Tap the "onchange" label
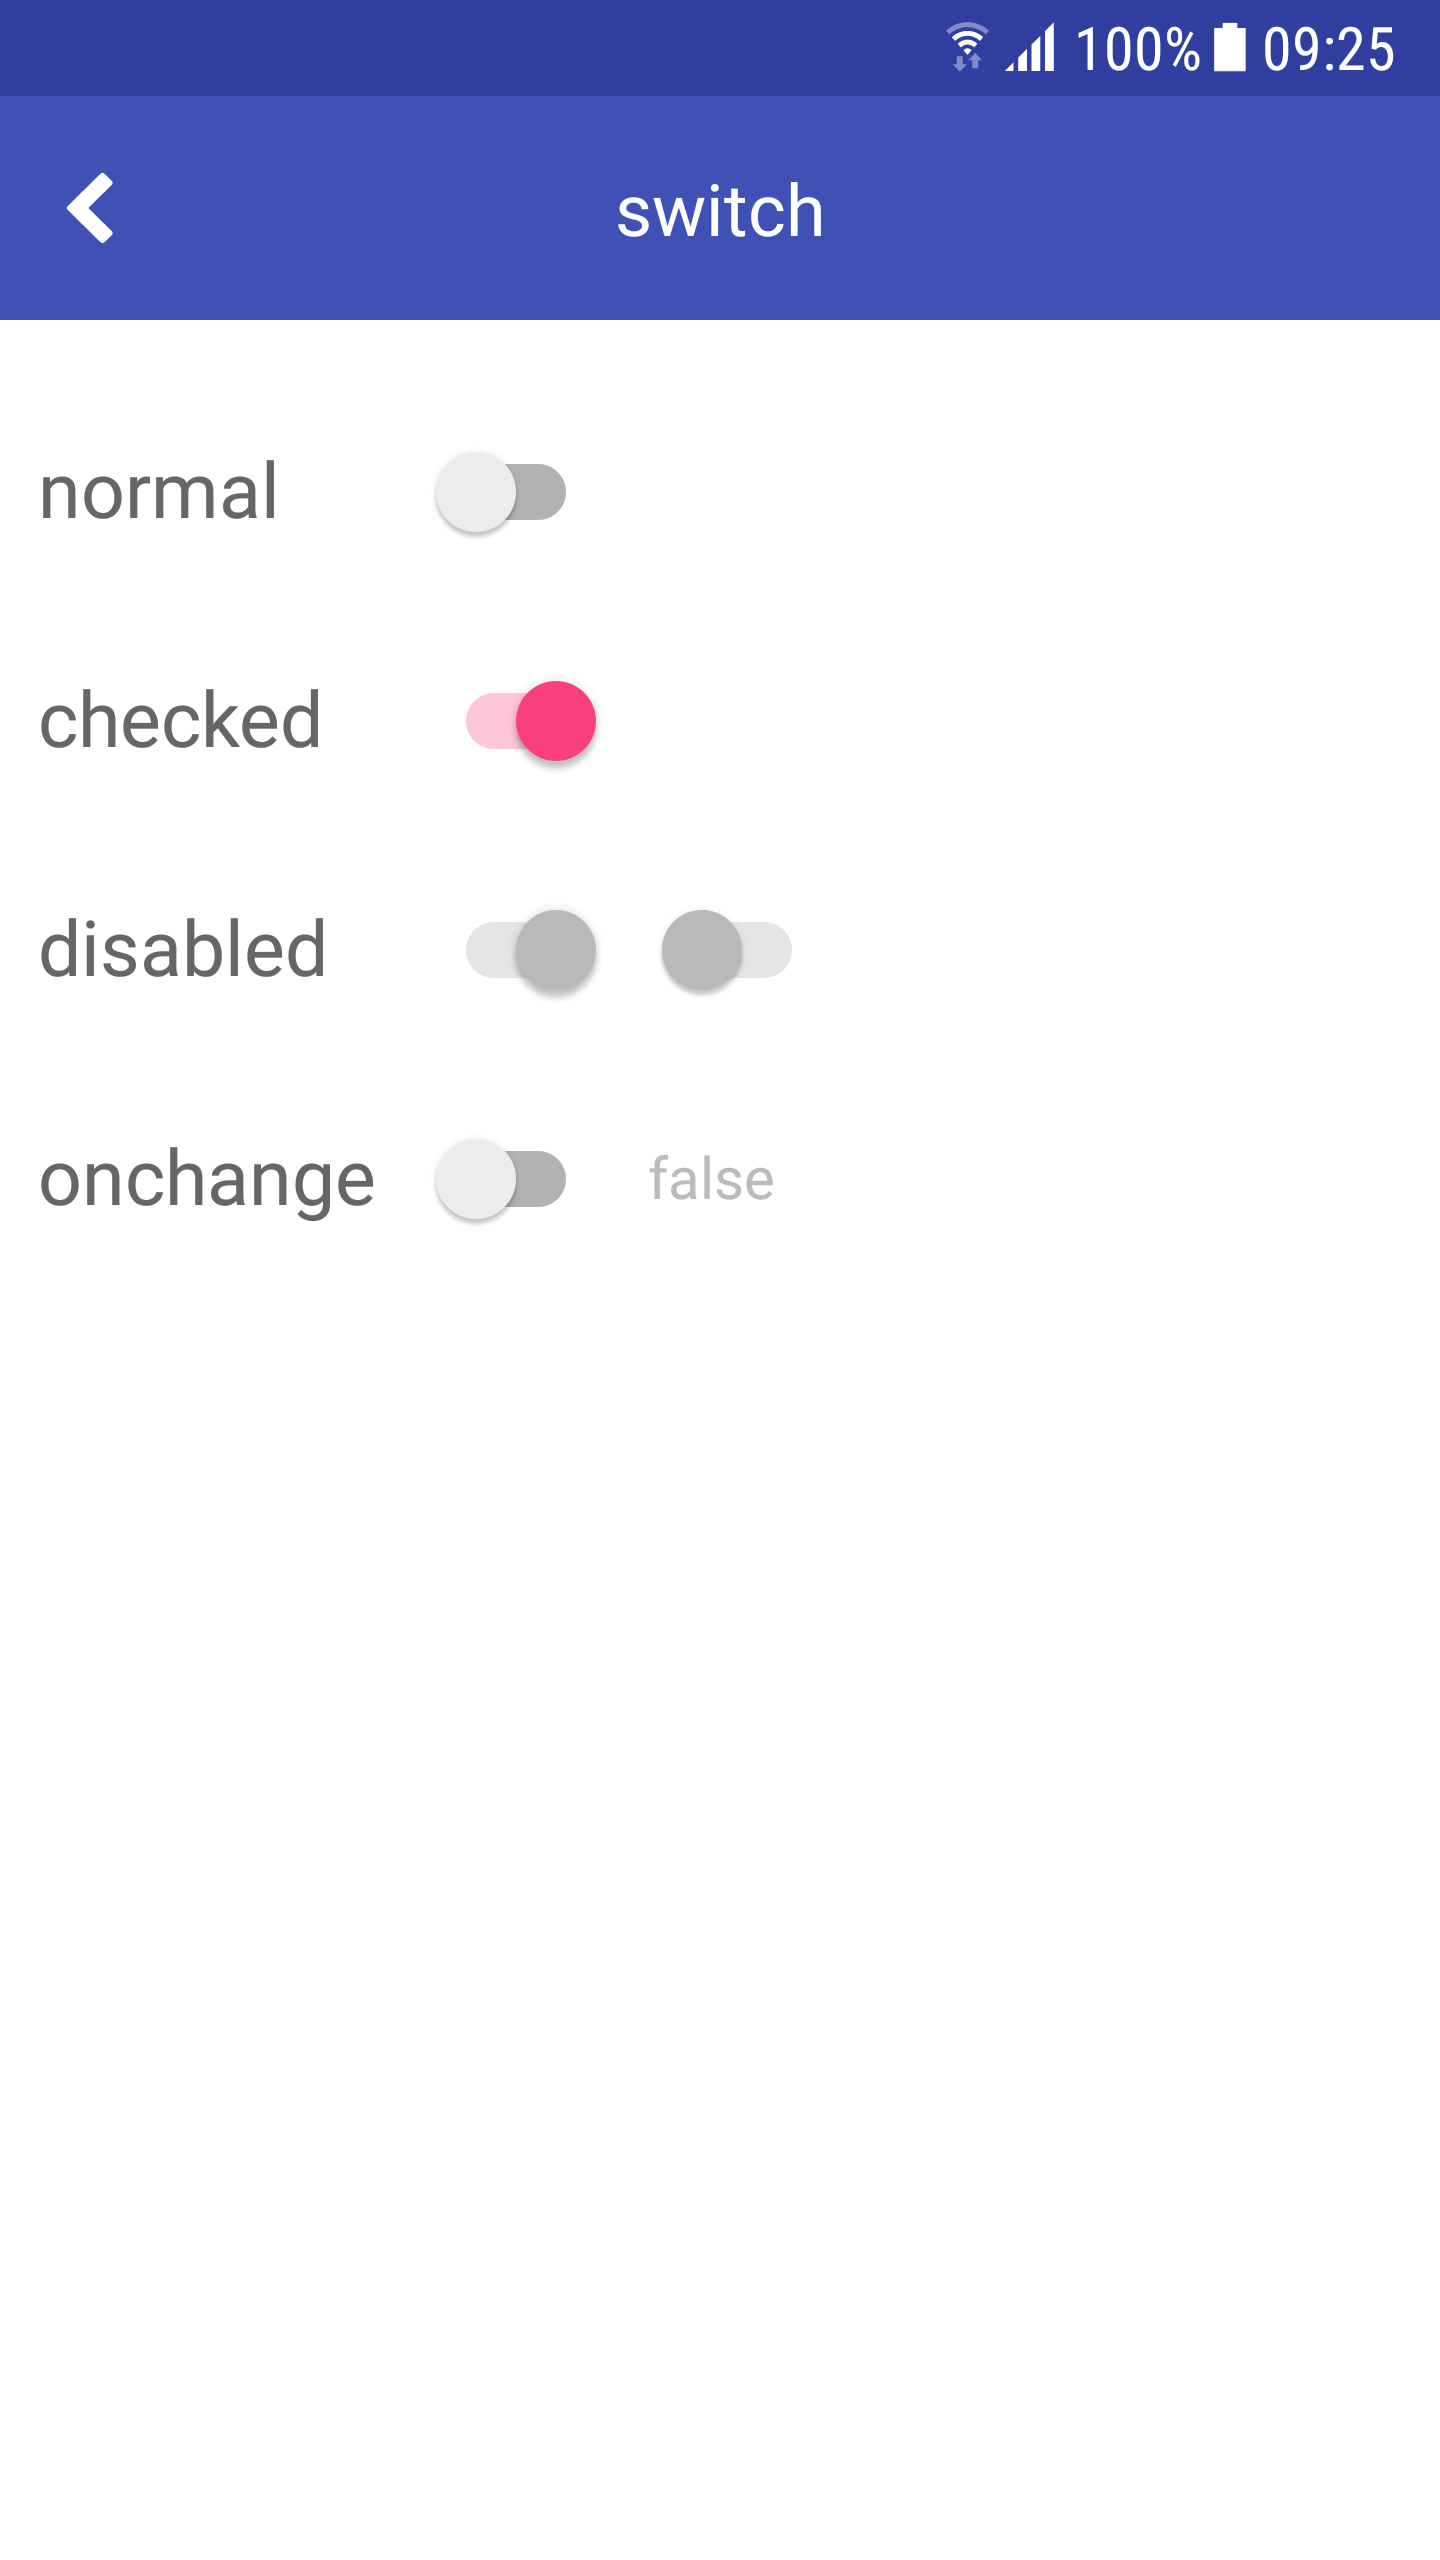 coord(207,1179)
